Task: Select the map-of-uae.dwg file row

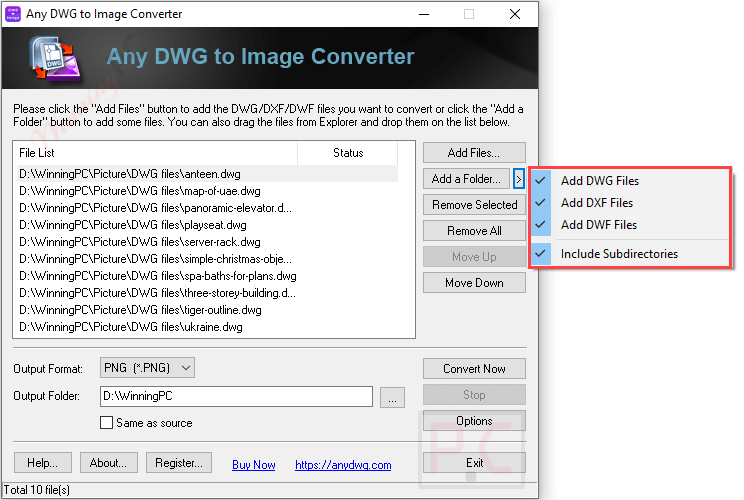Action: pyautogui.click(x=207, y=191)
